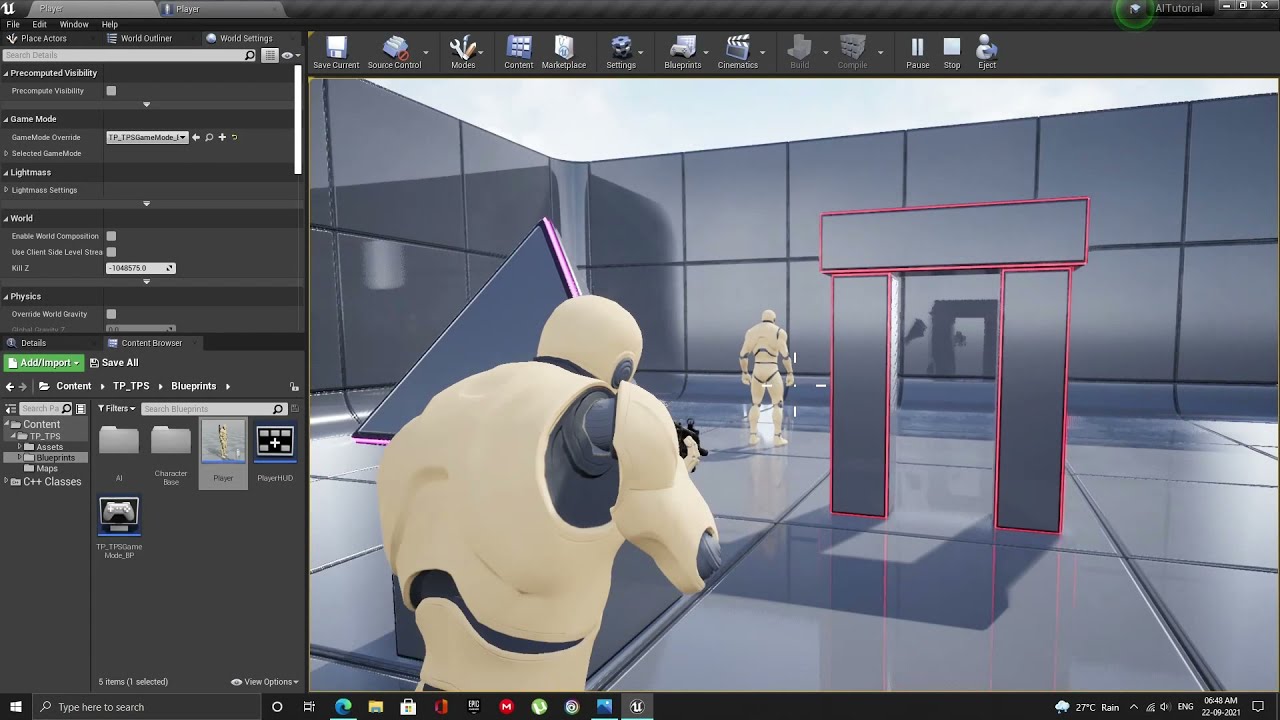Open Windows Start menu
1280x720 pixels.
tap(15, 707)
